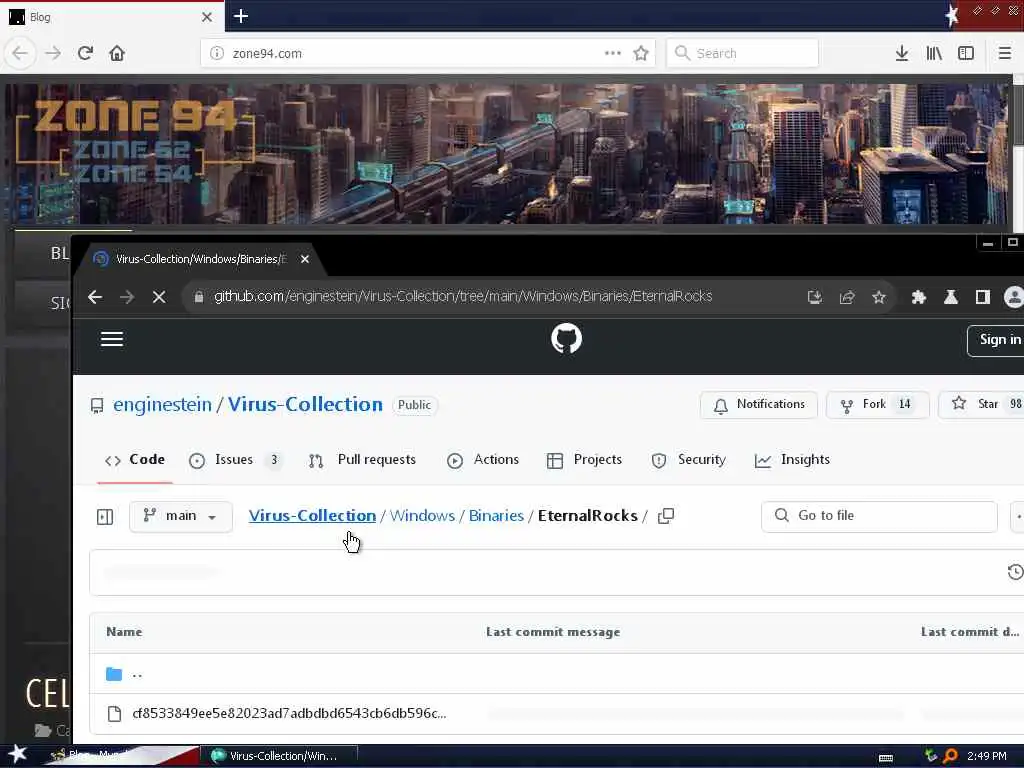
Task: Open Chrome profile avatar icon
Action: tap(1014, 297)
